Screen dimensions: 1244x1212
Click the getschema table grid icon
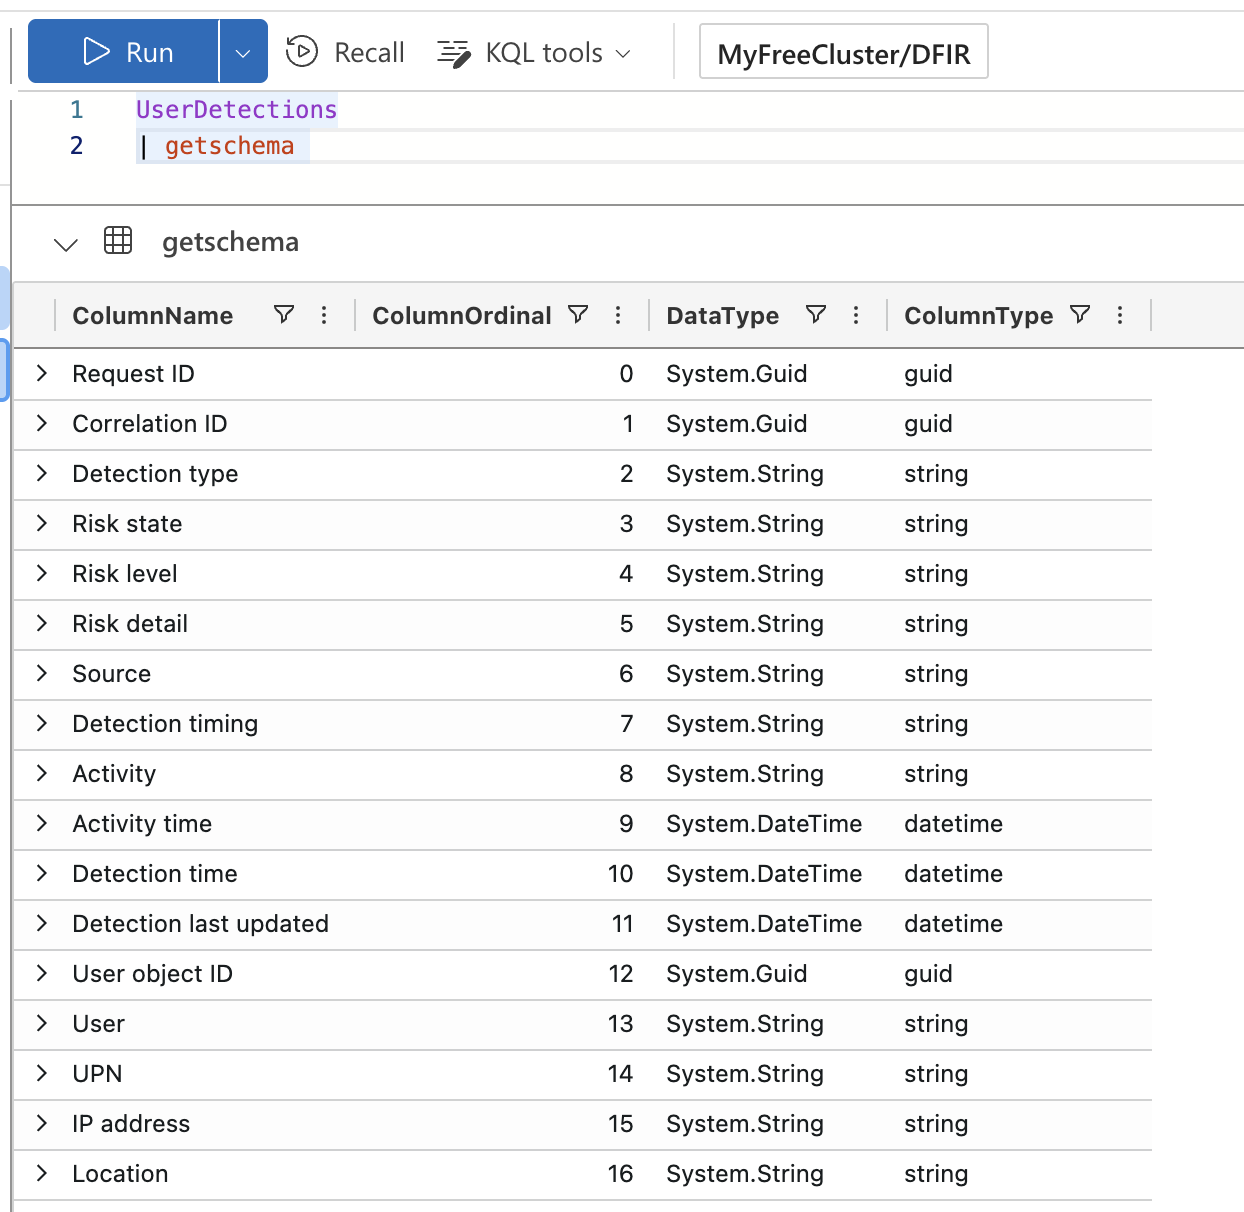click(x=118, y=241)
